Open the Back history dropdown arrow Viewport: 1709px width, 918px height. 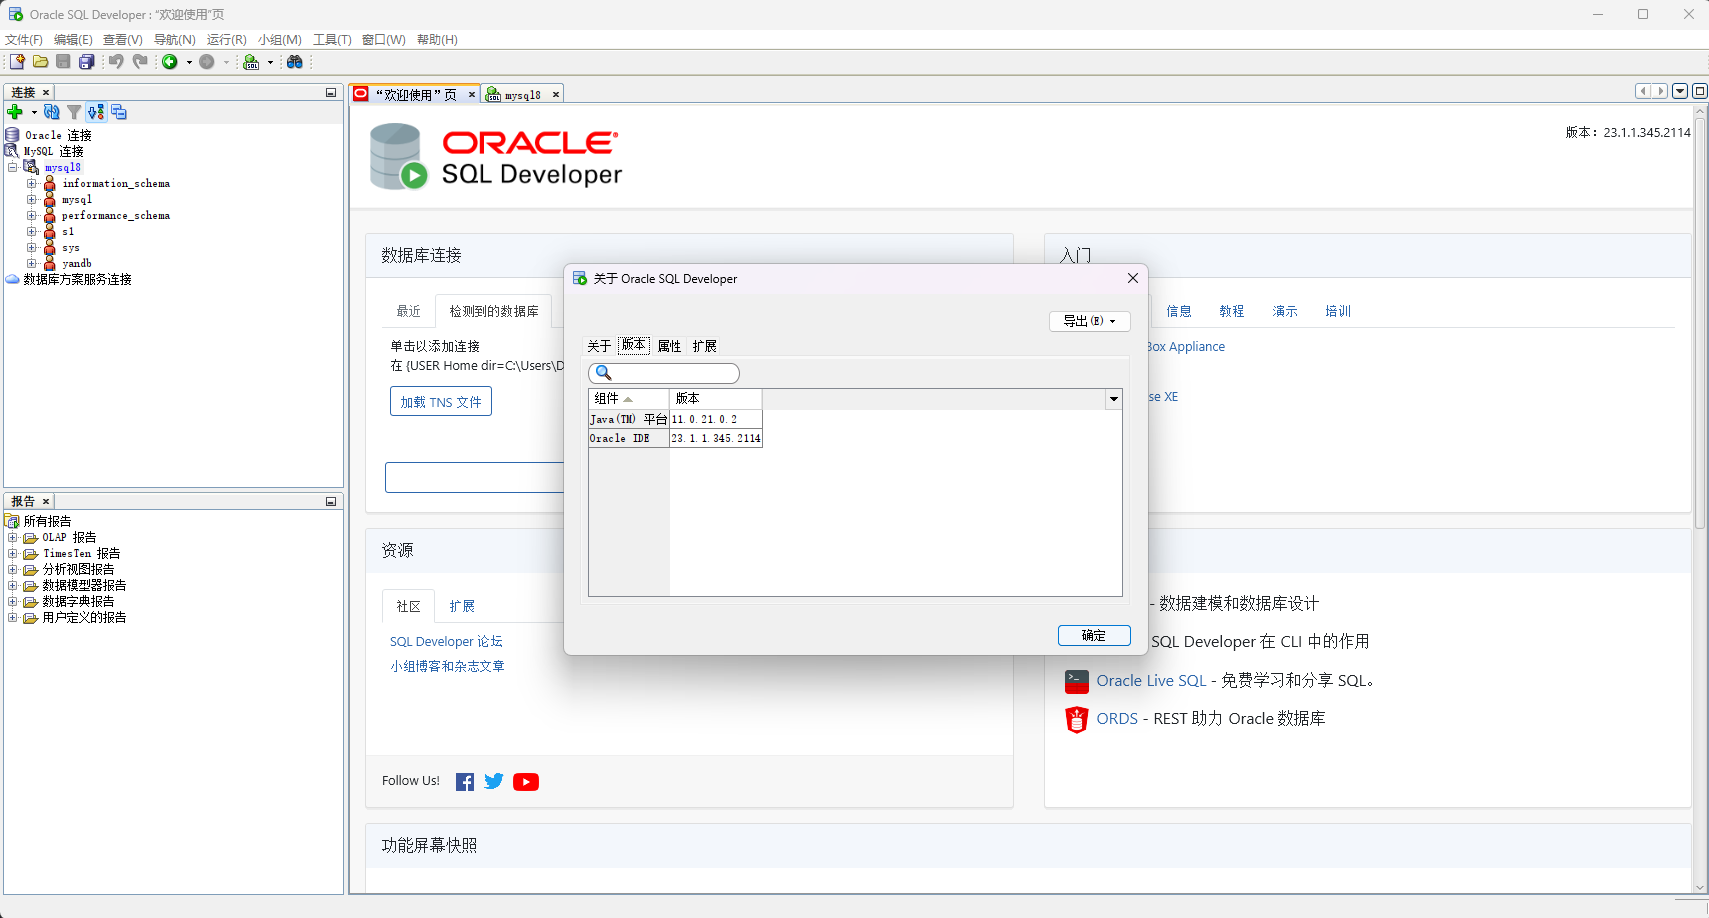pos(189,62)
